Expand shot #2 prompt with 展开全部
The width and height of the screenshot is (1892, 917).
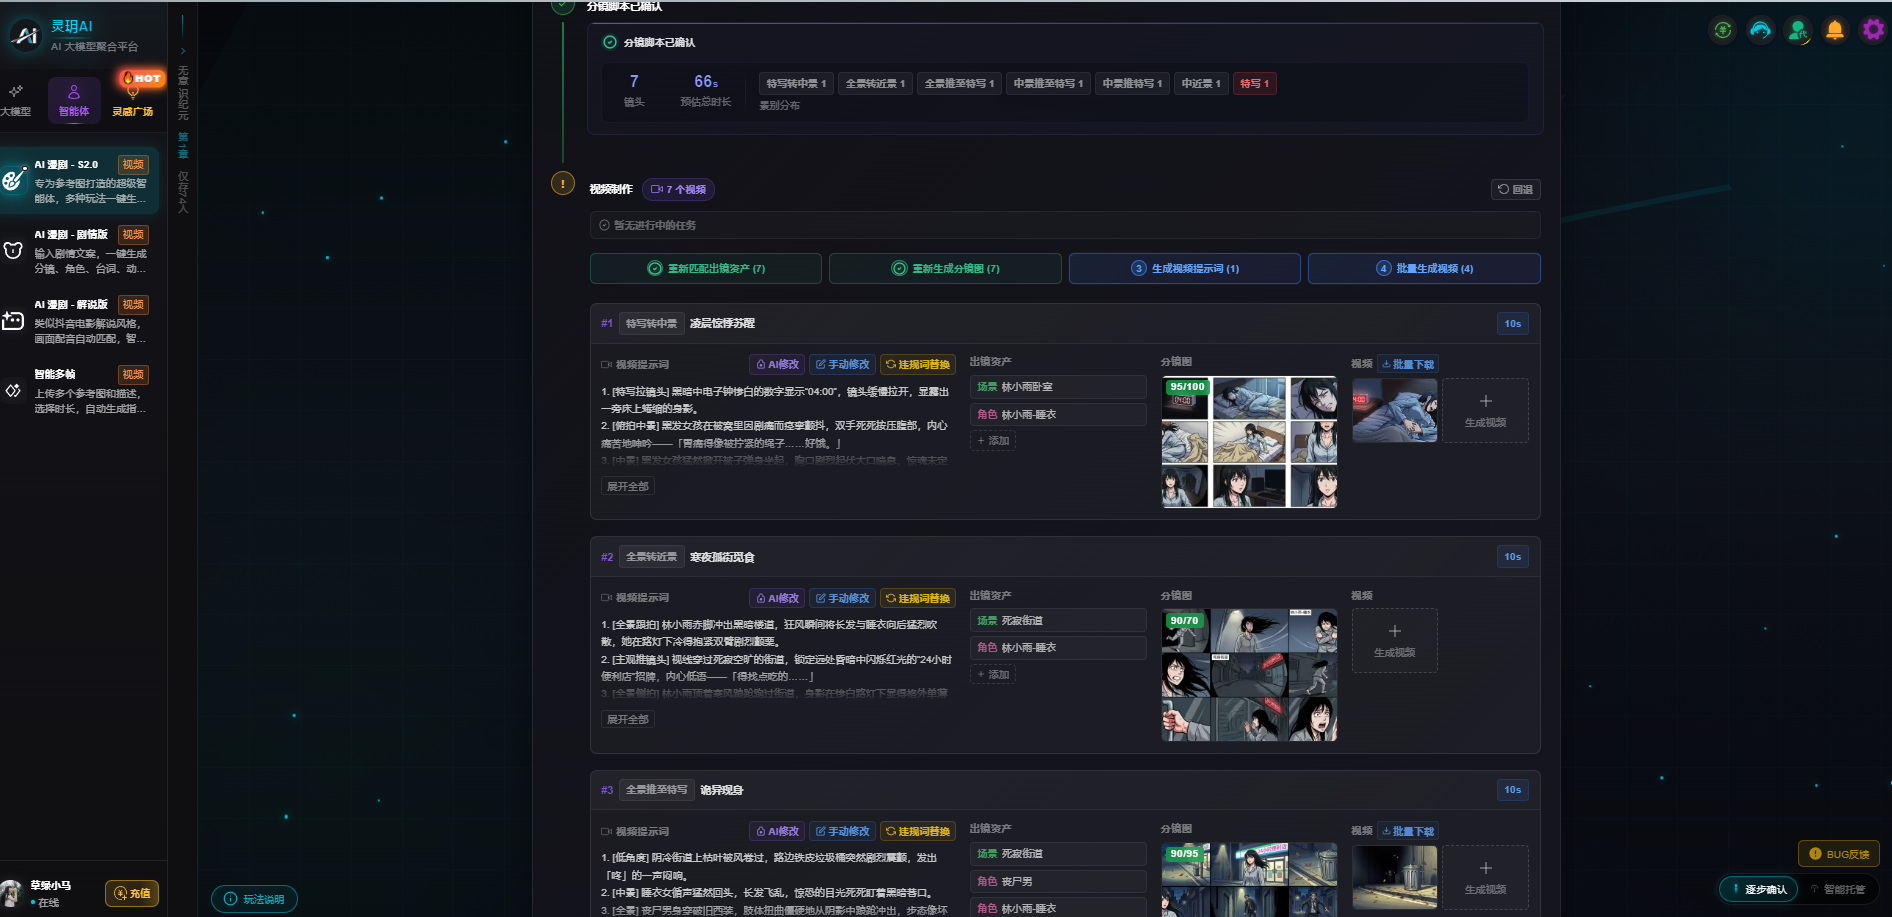tap(627, 719)
